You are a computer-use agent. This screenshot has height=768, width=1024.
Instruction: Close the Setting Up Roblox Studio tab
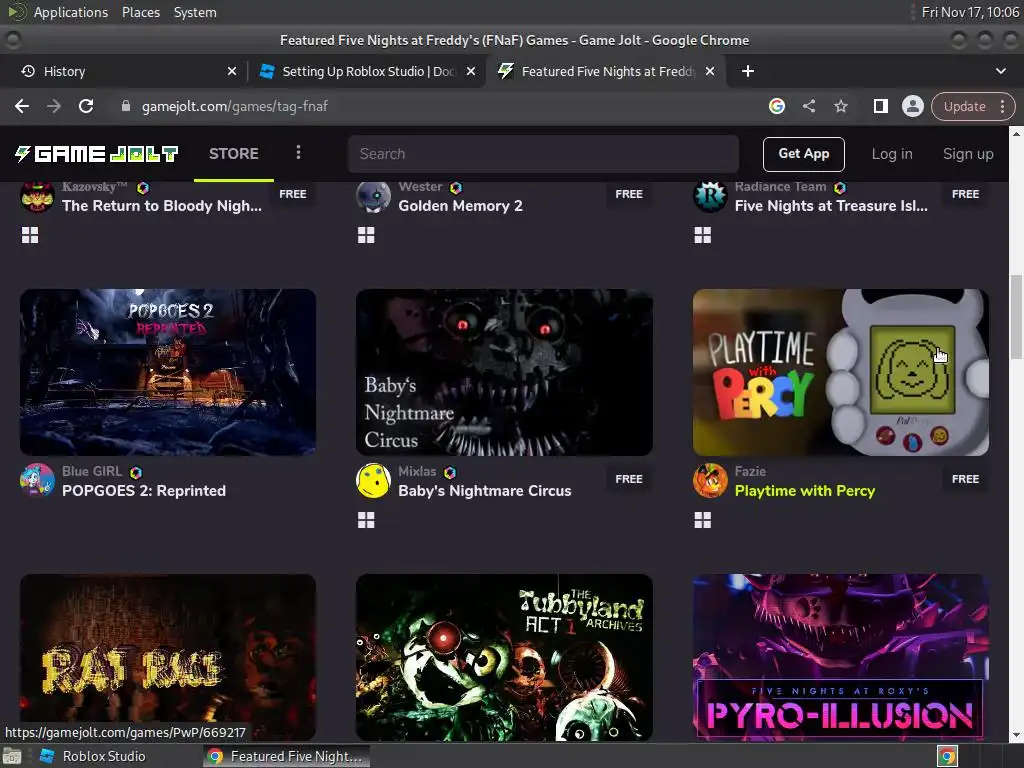(470, 71)
